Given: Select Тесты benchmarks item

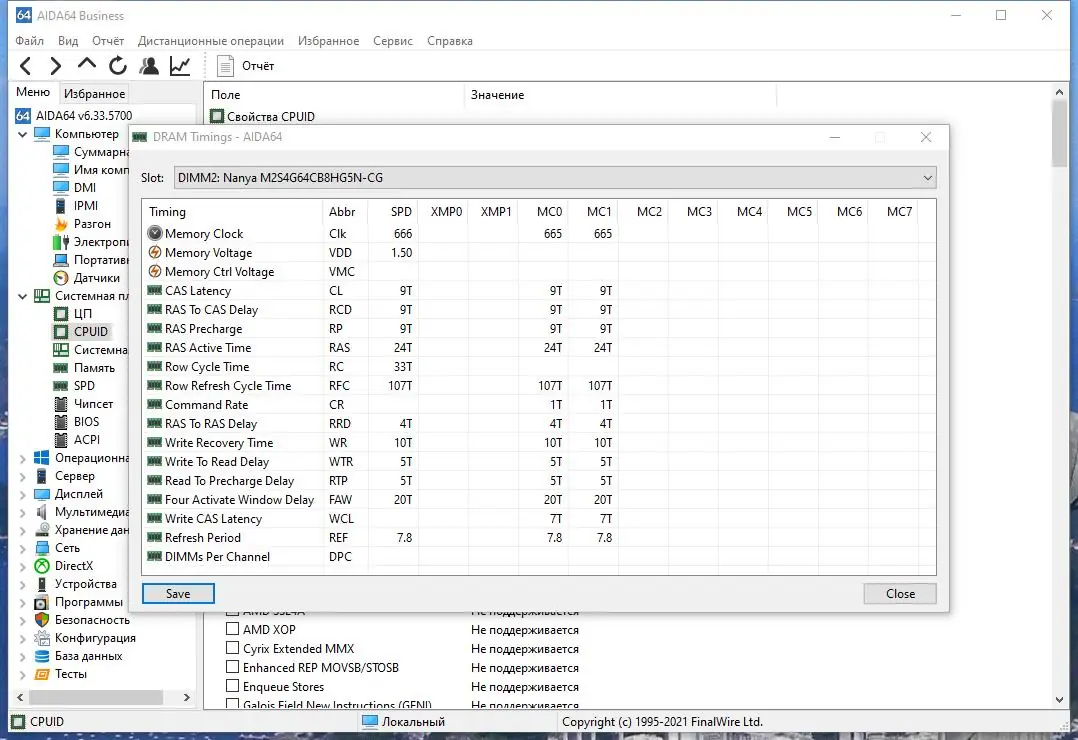Looking at the screenshot, I should [x=71, y=674].
